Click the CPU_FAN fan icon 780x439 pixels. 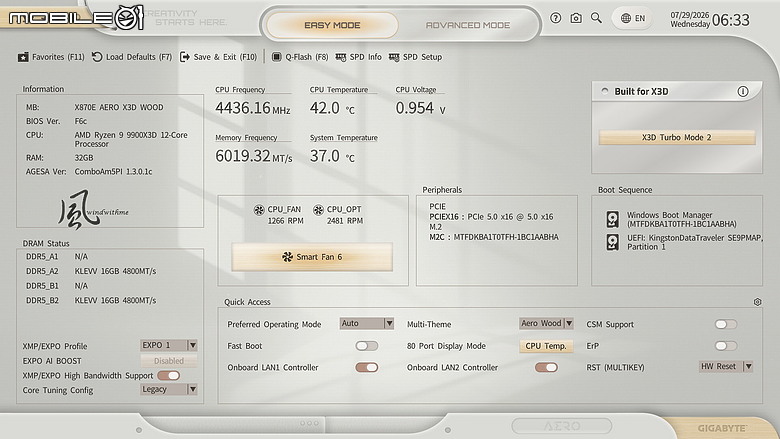pyautogui.click(x=259, y=210)
